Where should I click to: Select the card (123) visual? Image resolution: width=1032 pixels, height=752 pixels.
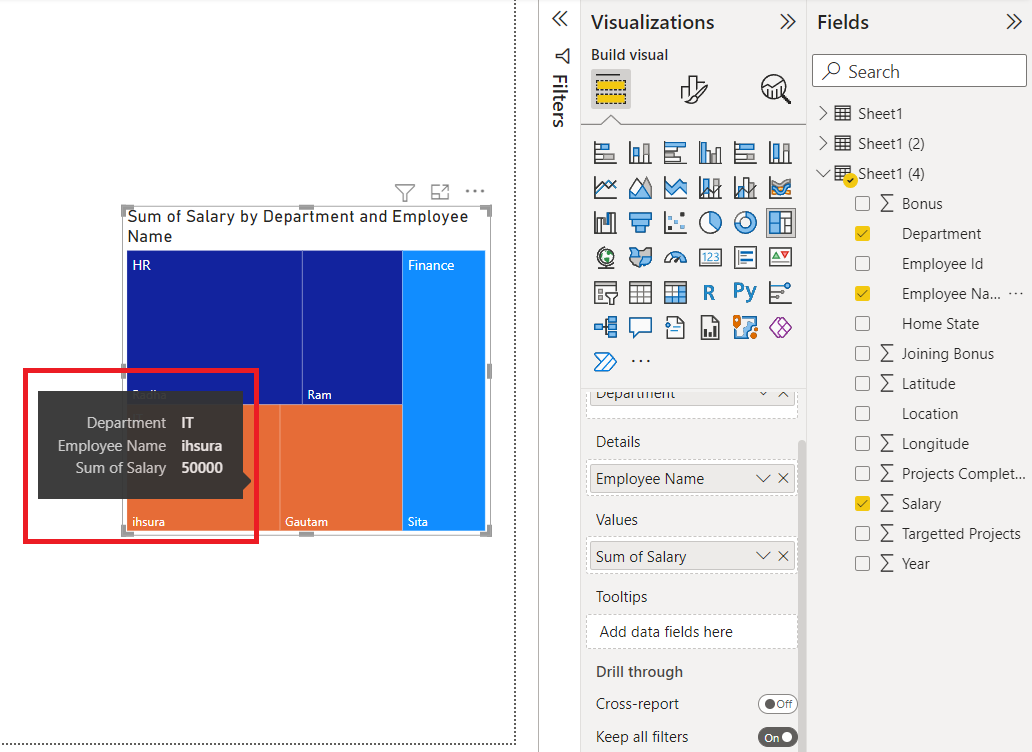coord(710,257)
